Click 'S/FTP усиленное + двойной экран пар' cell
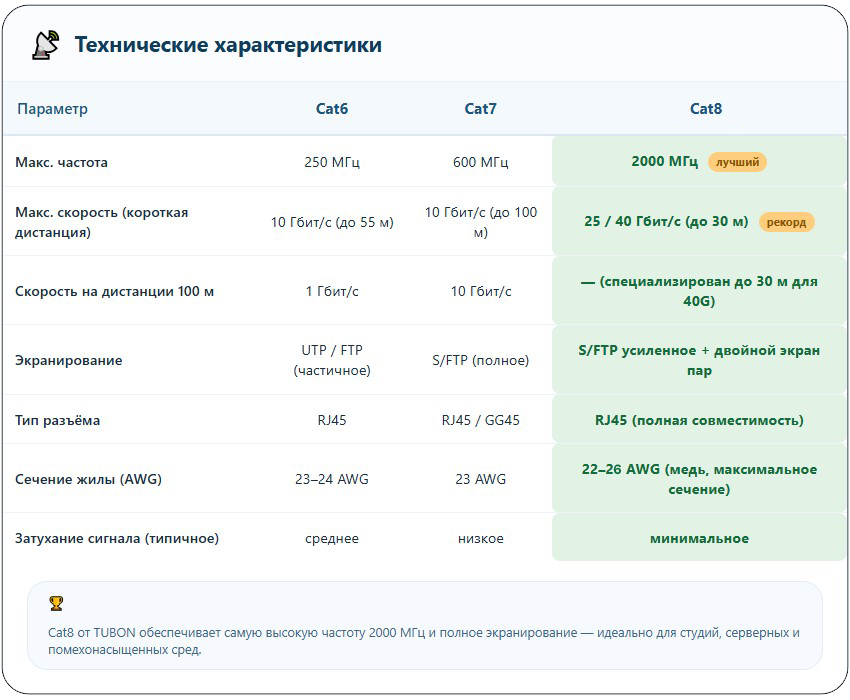 699,360
